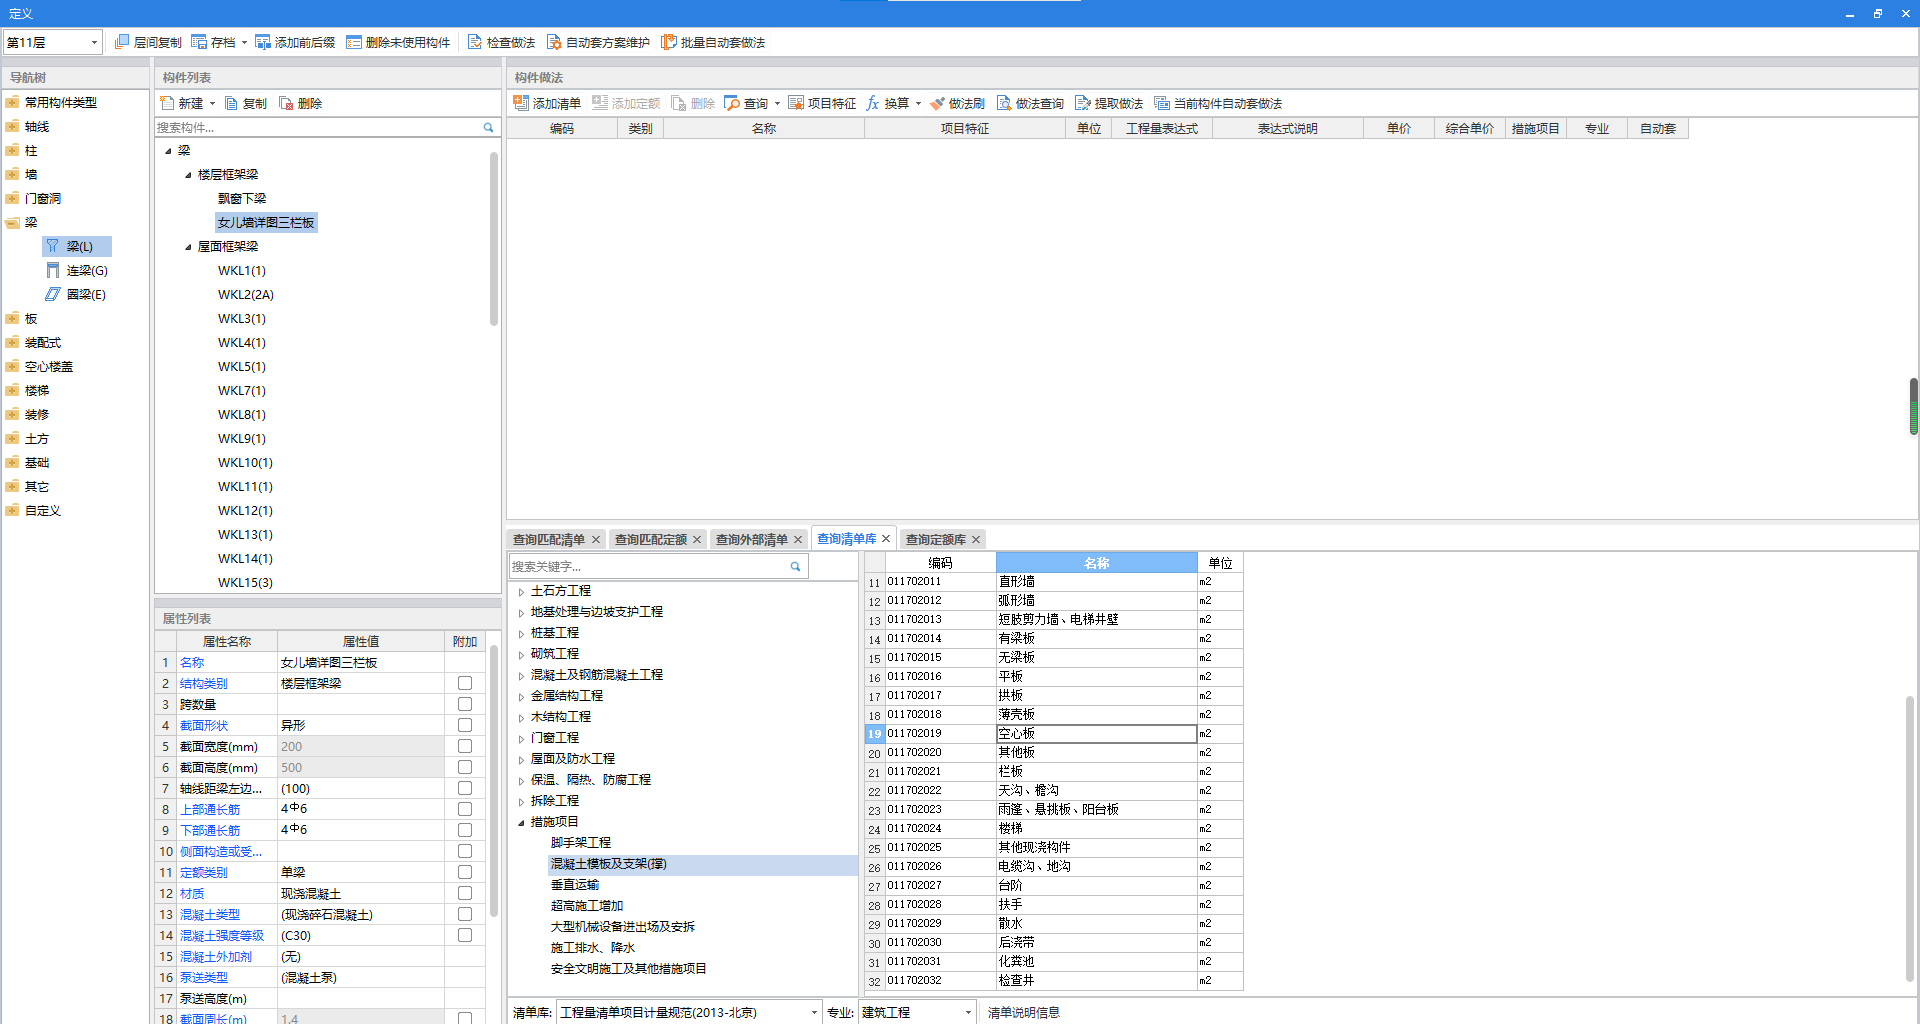The image size is (1920, 1024).
Task: Collapse the 措施项目 node
Action: pos(521,822)
